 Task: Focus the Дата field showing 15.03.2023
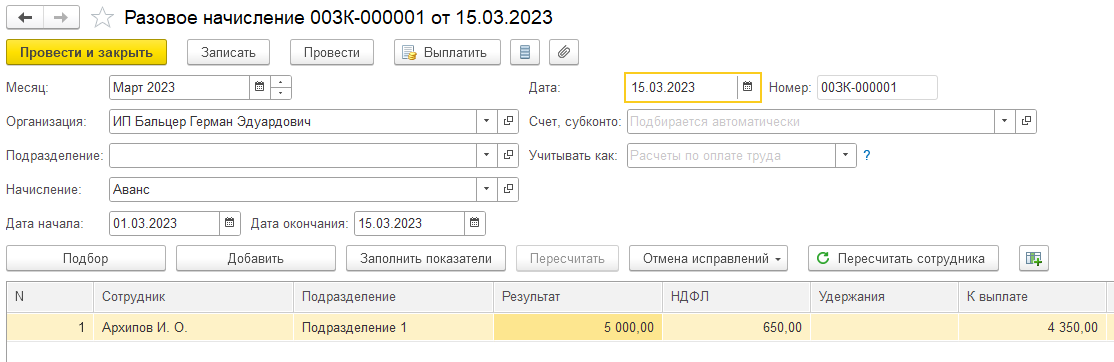pos(682,87)
